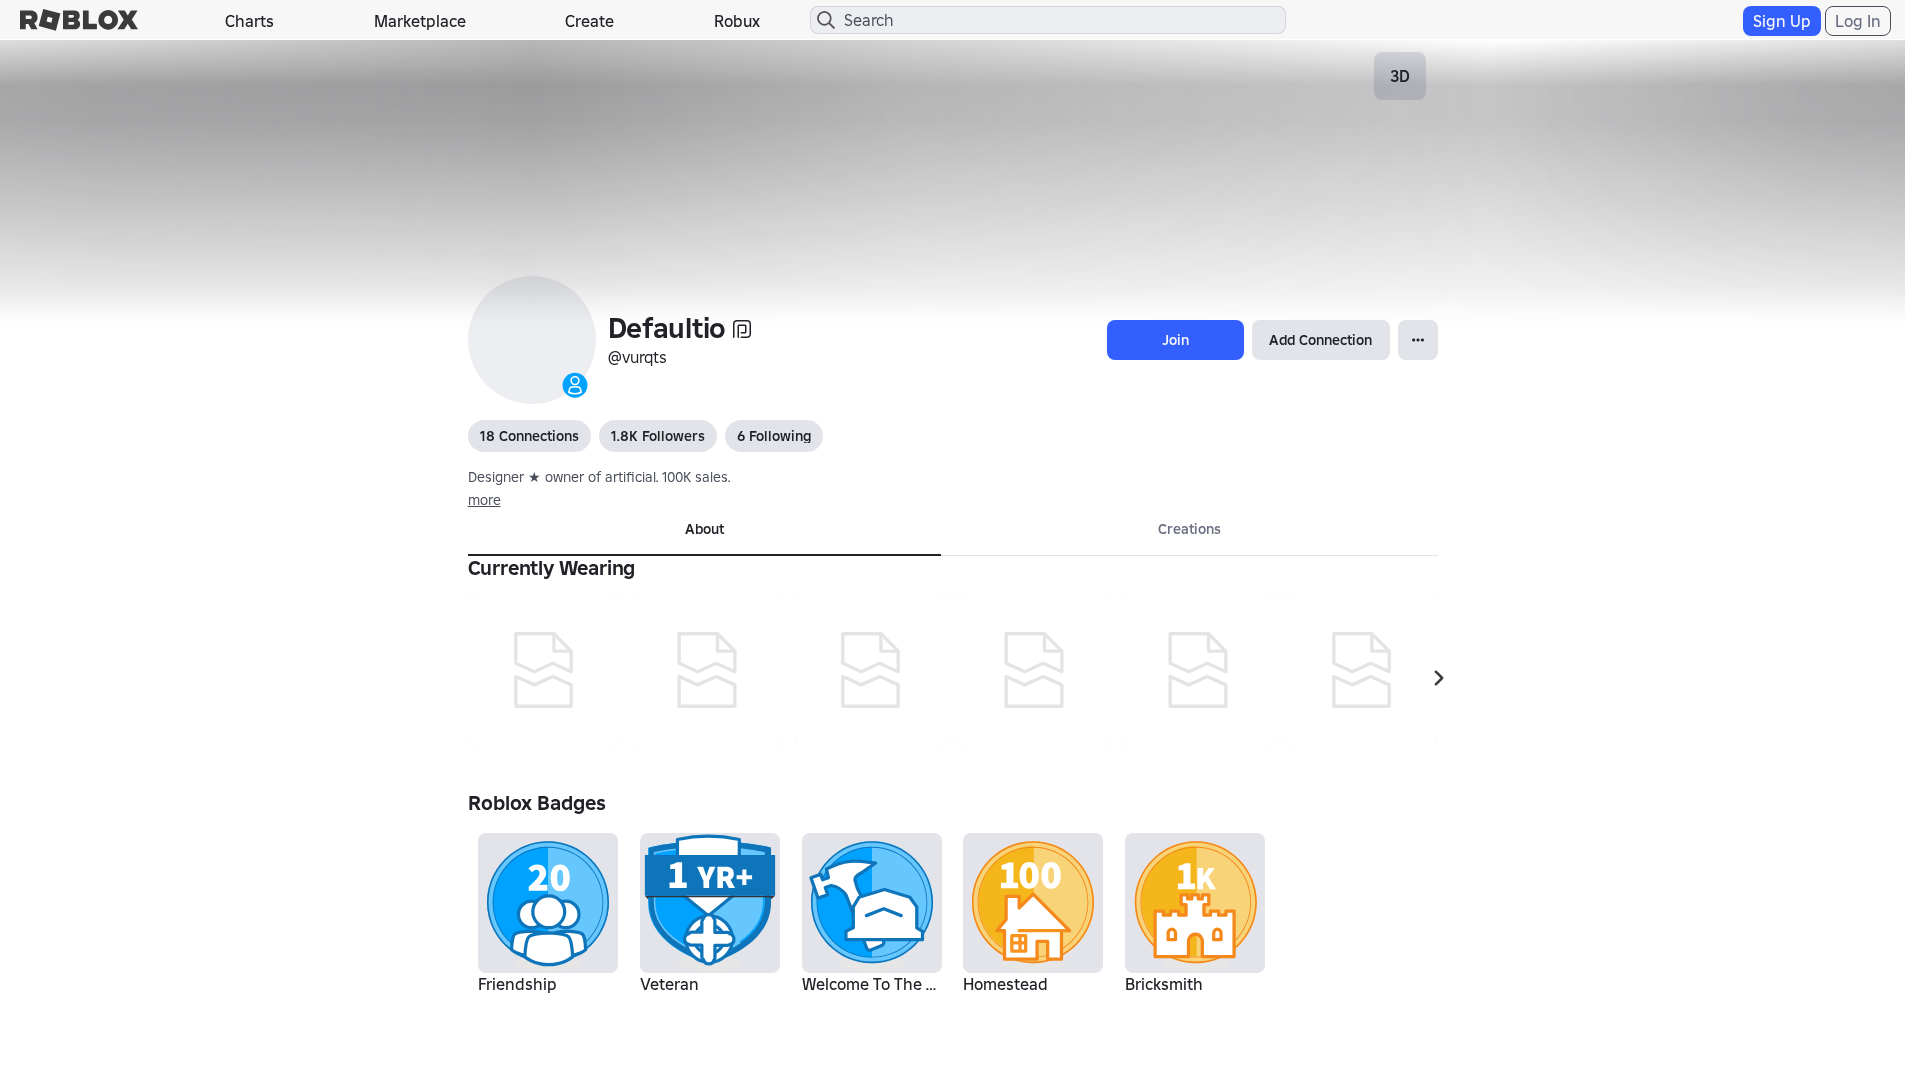
Task: Open the Create menu item
Action: pos(589,21)
